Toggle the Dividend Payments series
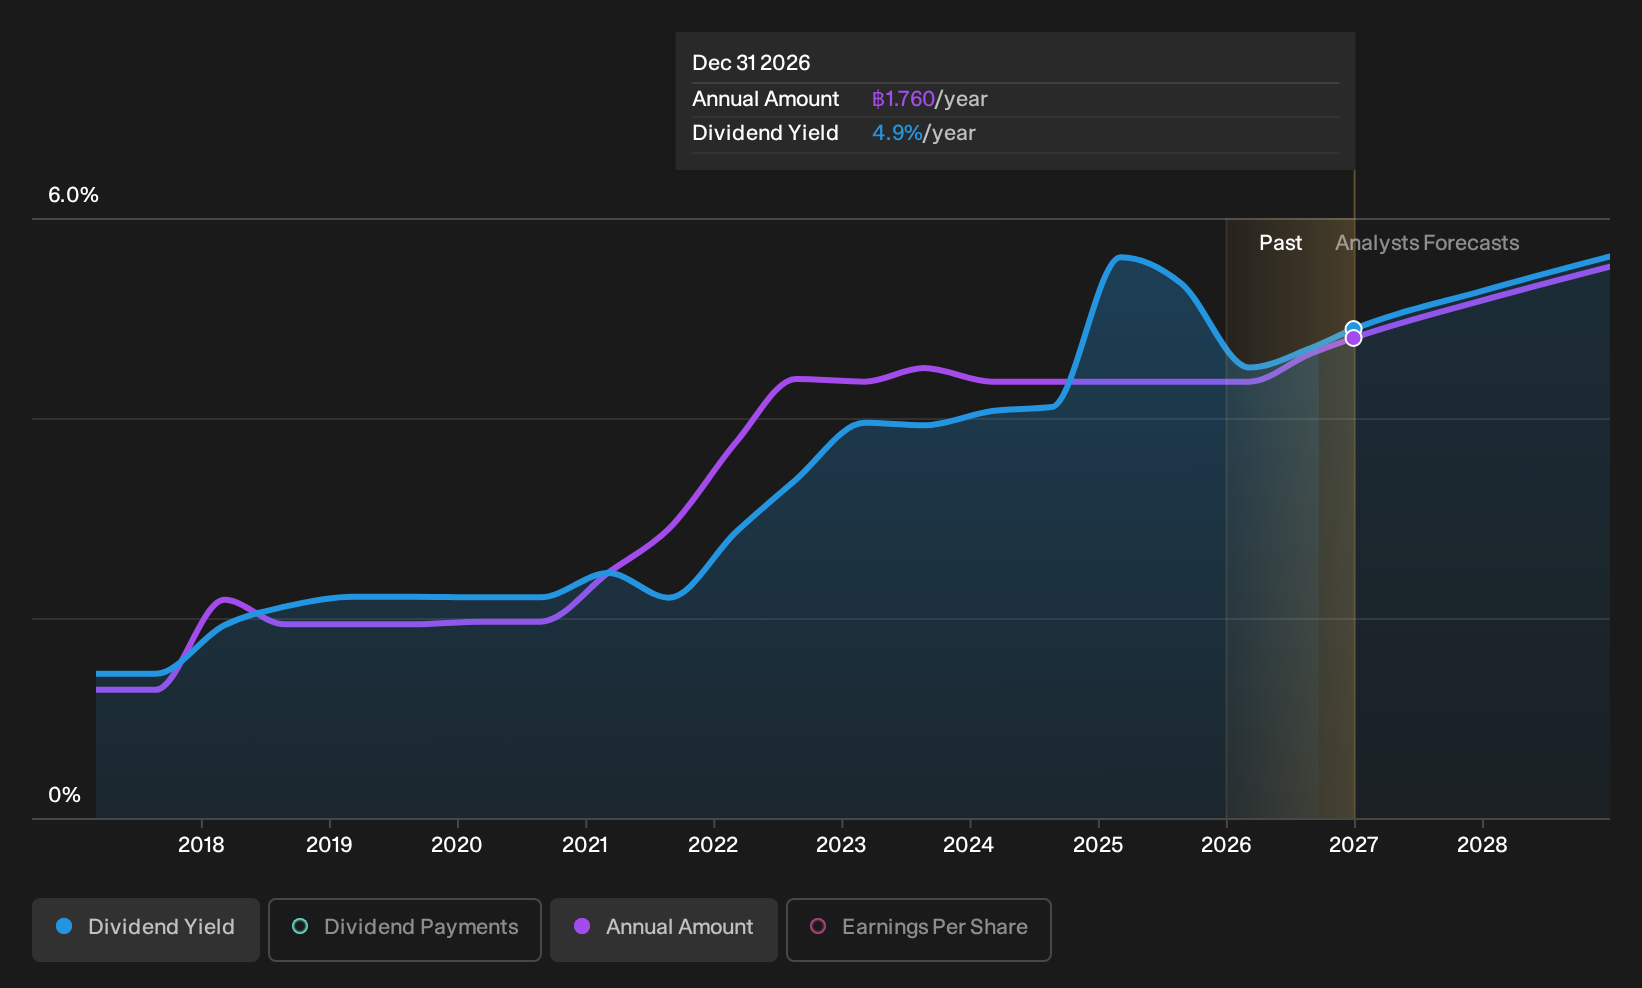The height and width of the screenshot is (988, 1642). [x=405, y=929]
